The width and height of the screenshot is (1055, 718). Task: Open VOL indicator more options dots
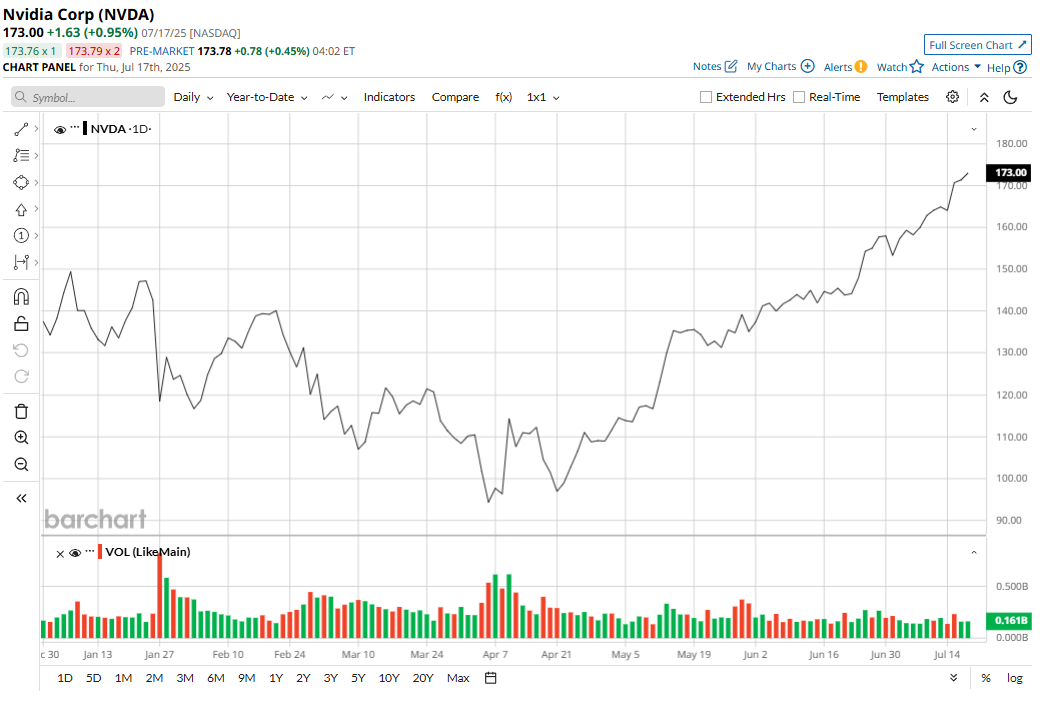[x=89, y=550]
